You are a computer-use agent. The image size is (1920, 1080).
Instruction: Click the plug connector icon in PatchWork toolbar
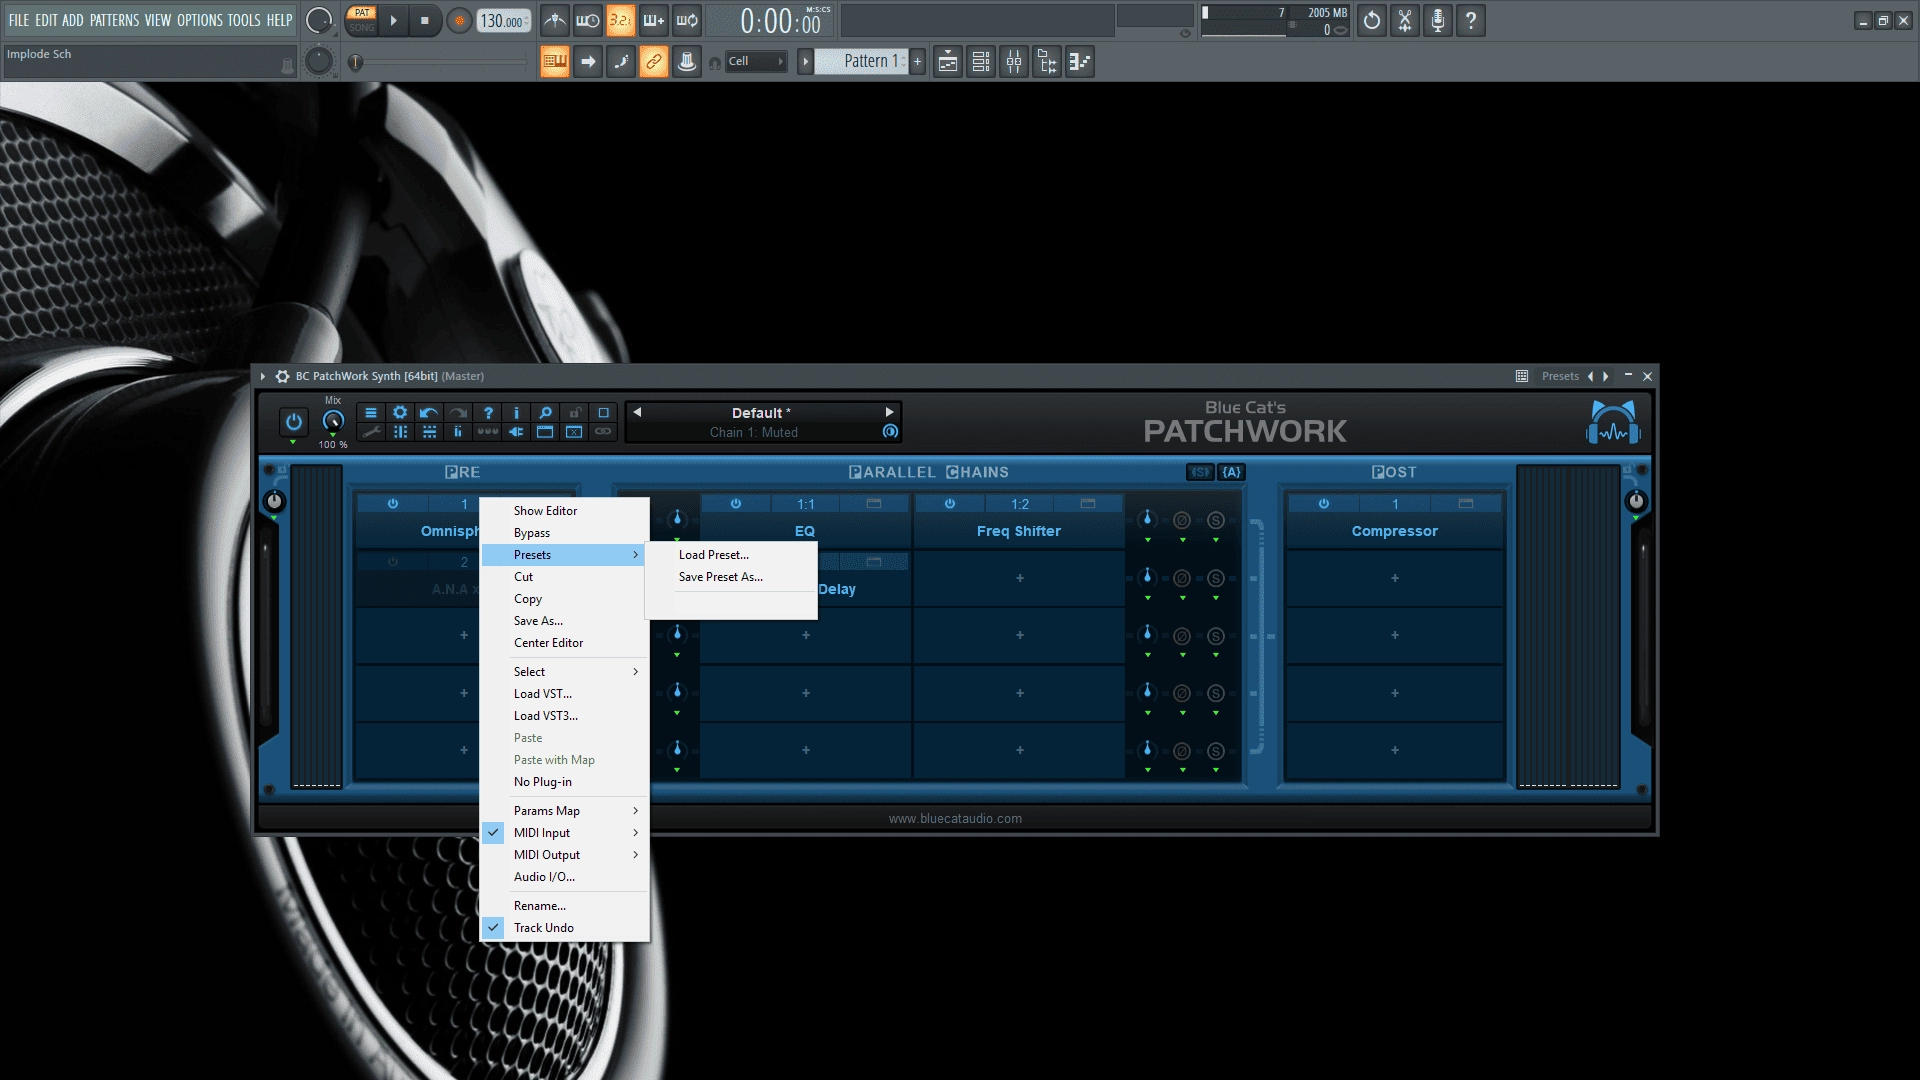point(516,432)
